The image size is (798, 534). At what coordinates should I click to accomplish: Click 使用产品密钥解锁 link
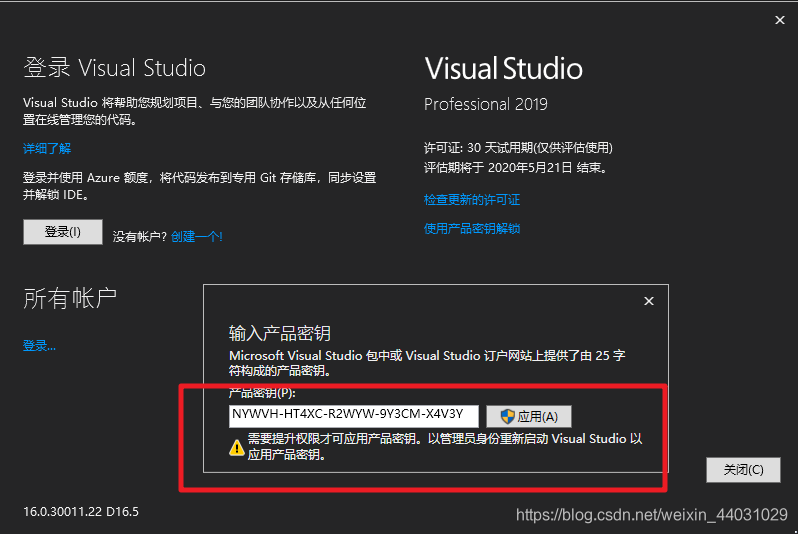click(472, 229)
